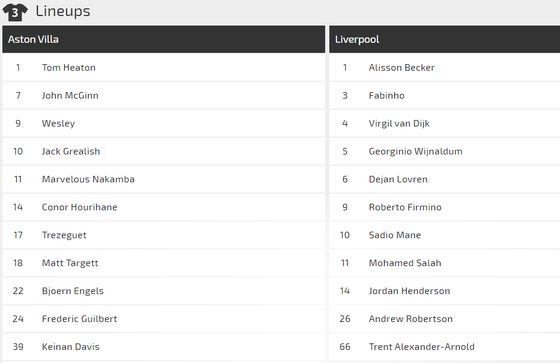Image resolution: width=560 pixels, height=363 pixels.
Task: Open Alisson Becker's player link
Action: [401, 68]
